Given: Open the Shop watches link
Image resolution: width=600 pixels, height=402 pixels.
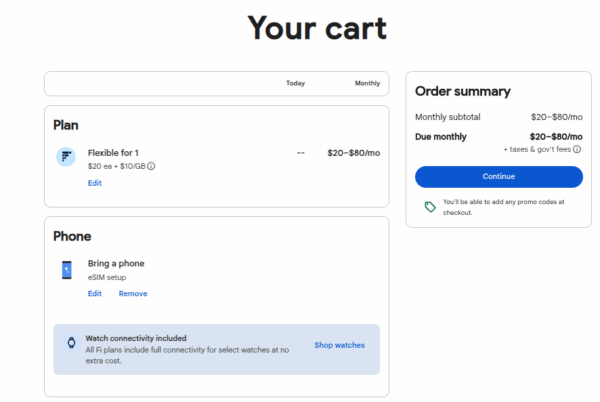Looking at the screenshot, I should (339, 345).
